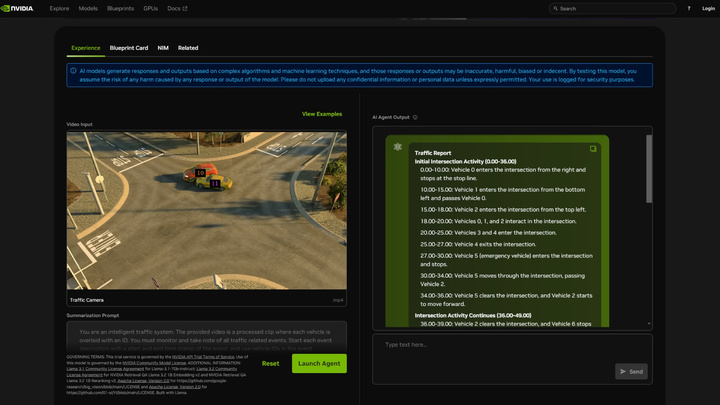The height and width of the screenshot is (405, 720).
Task: Select the NIM tab
Action: pos(163,48)
